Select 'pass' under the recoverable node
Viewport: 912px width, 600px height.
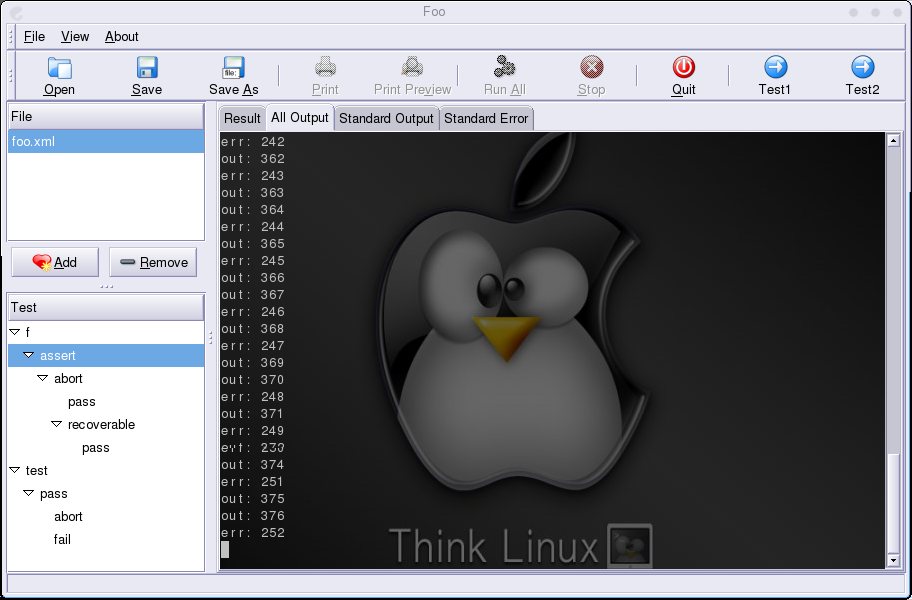(x=96, y=448)
